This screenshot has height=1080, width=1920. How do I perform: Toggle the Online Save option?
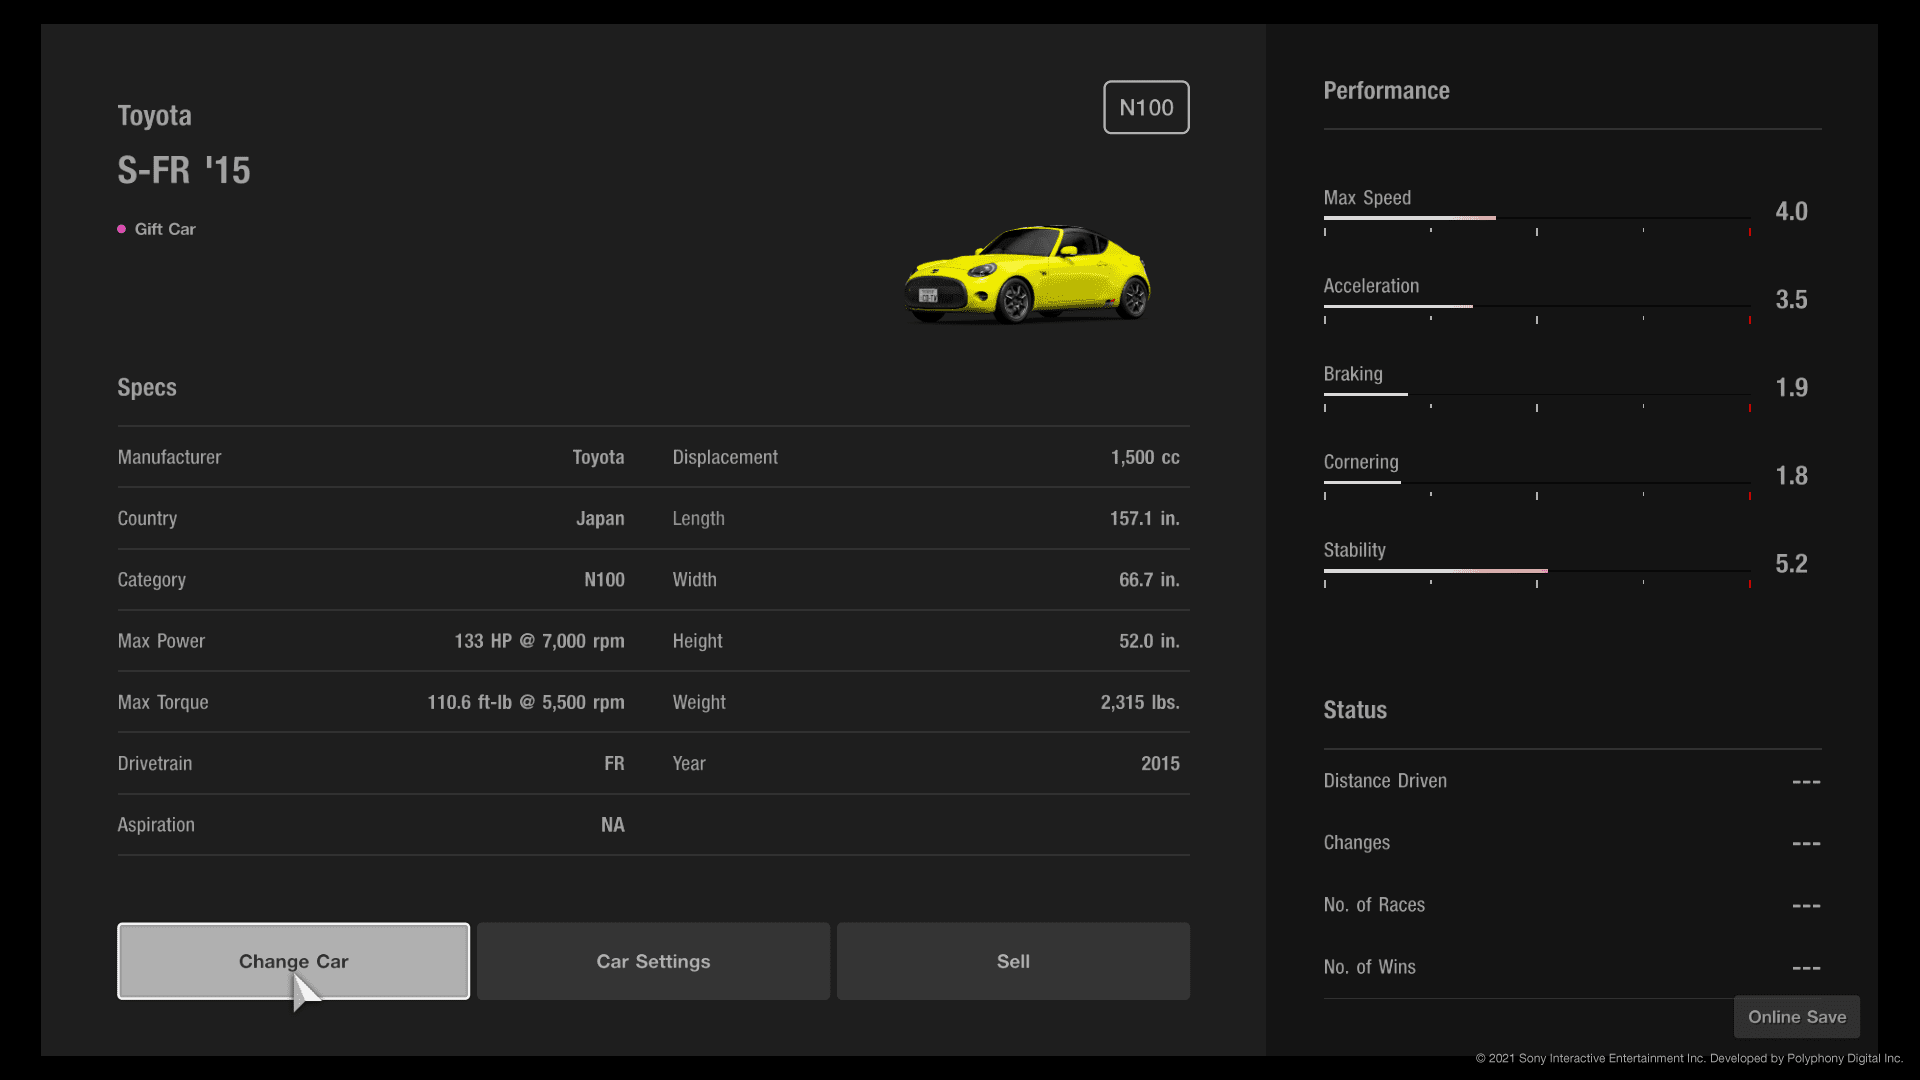1796,1017
